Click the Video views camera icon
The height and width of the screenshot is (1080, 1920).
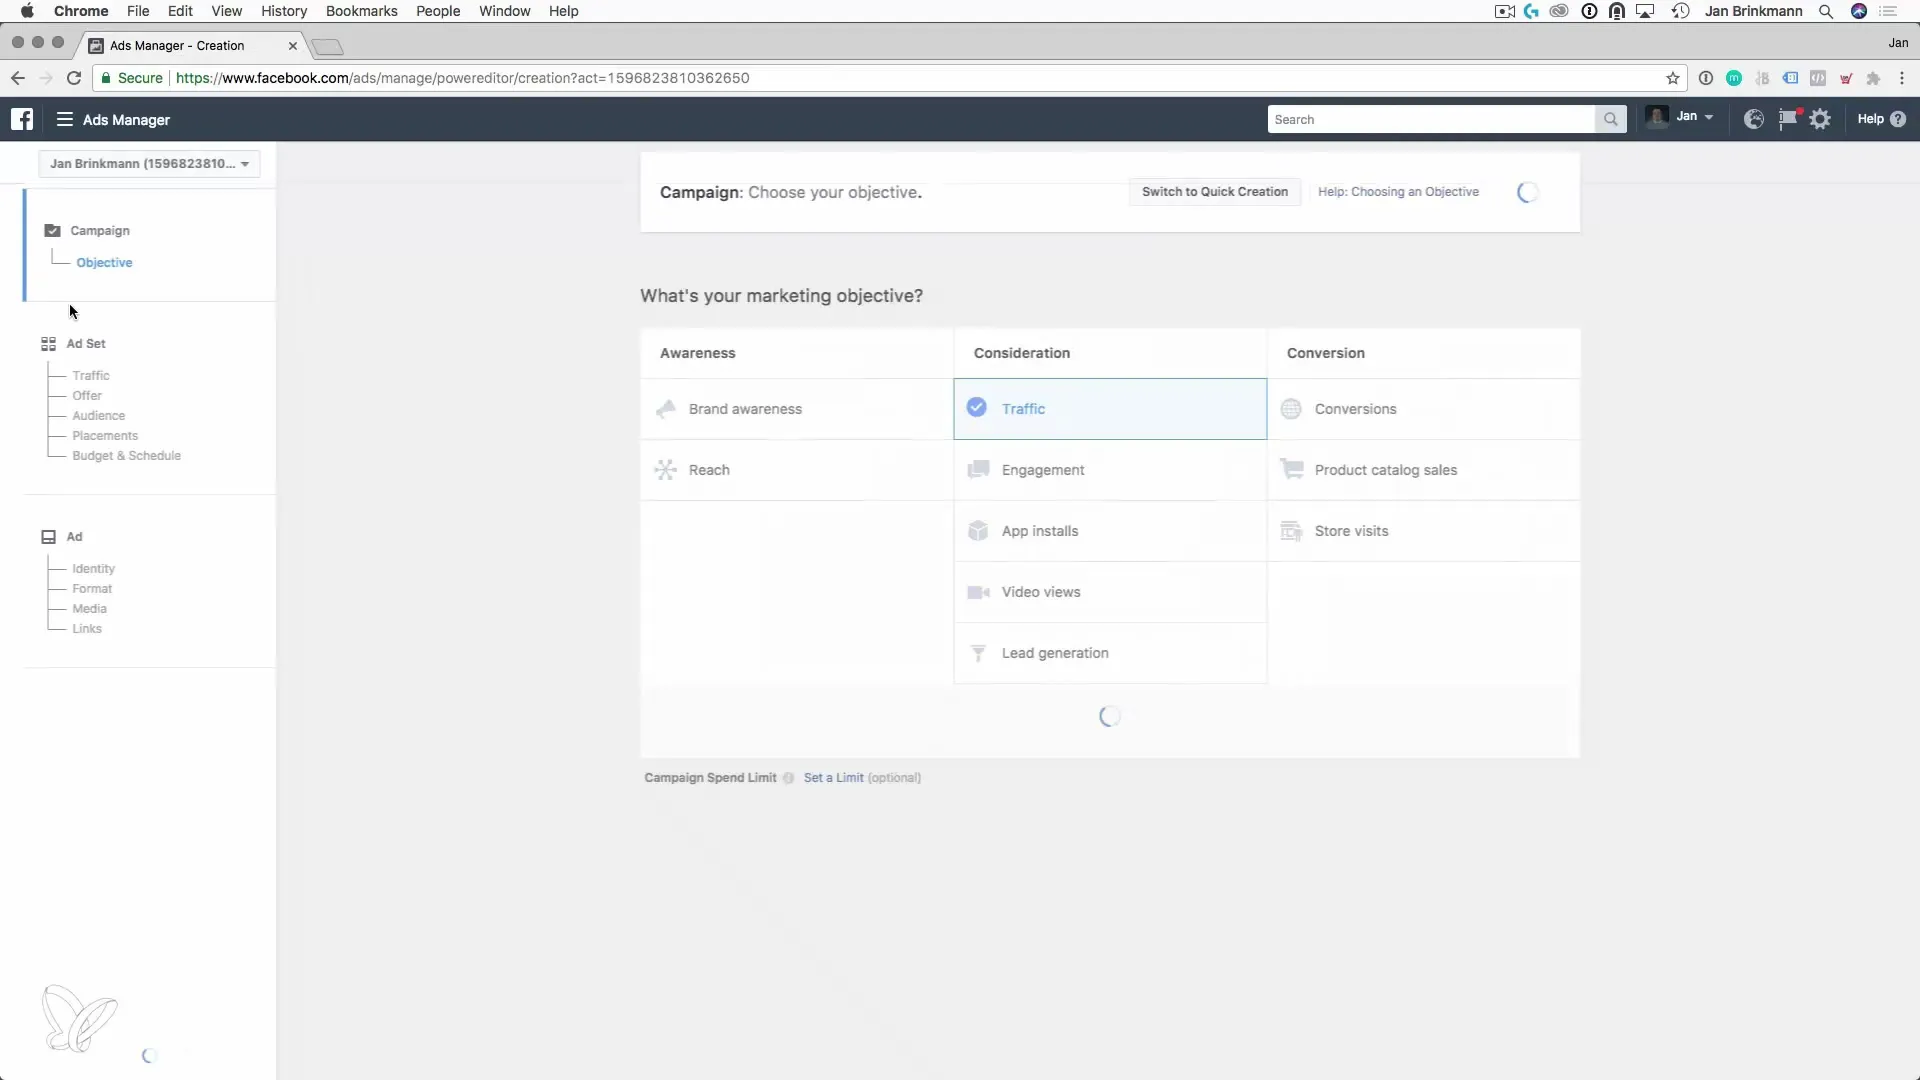click(x=979, y=592)
